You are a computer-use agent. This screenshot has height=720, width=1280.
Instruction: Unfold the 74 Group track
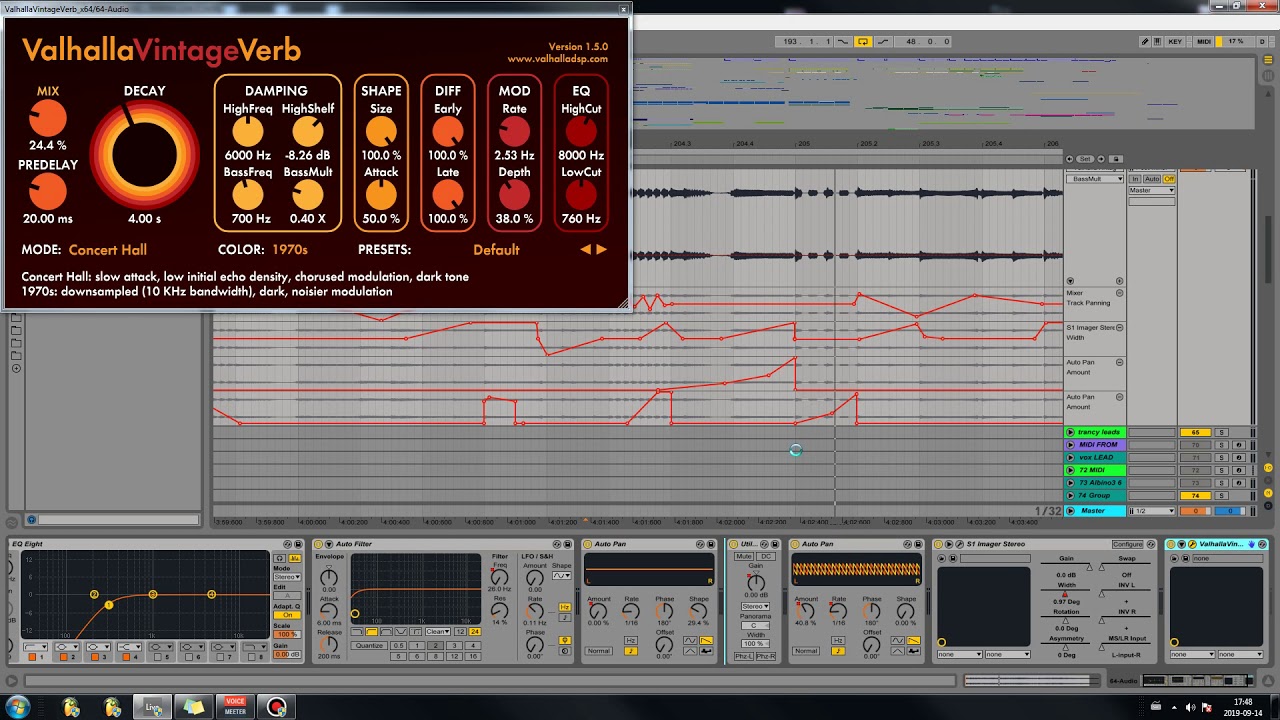tap(1070, 495)
